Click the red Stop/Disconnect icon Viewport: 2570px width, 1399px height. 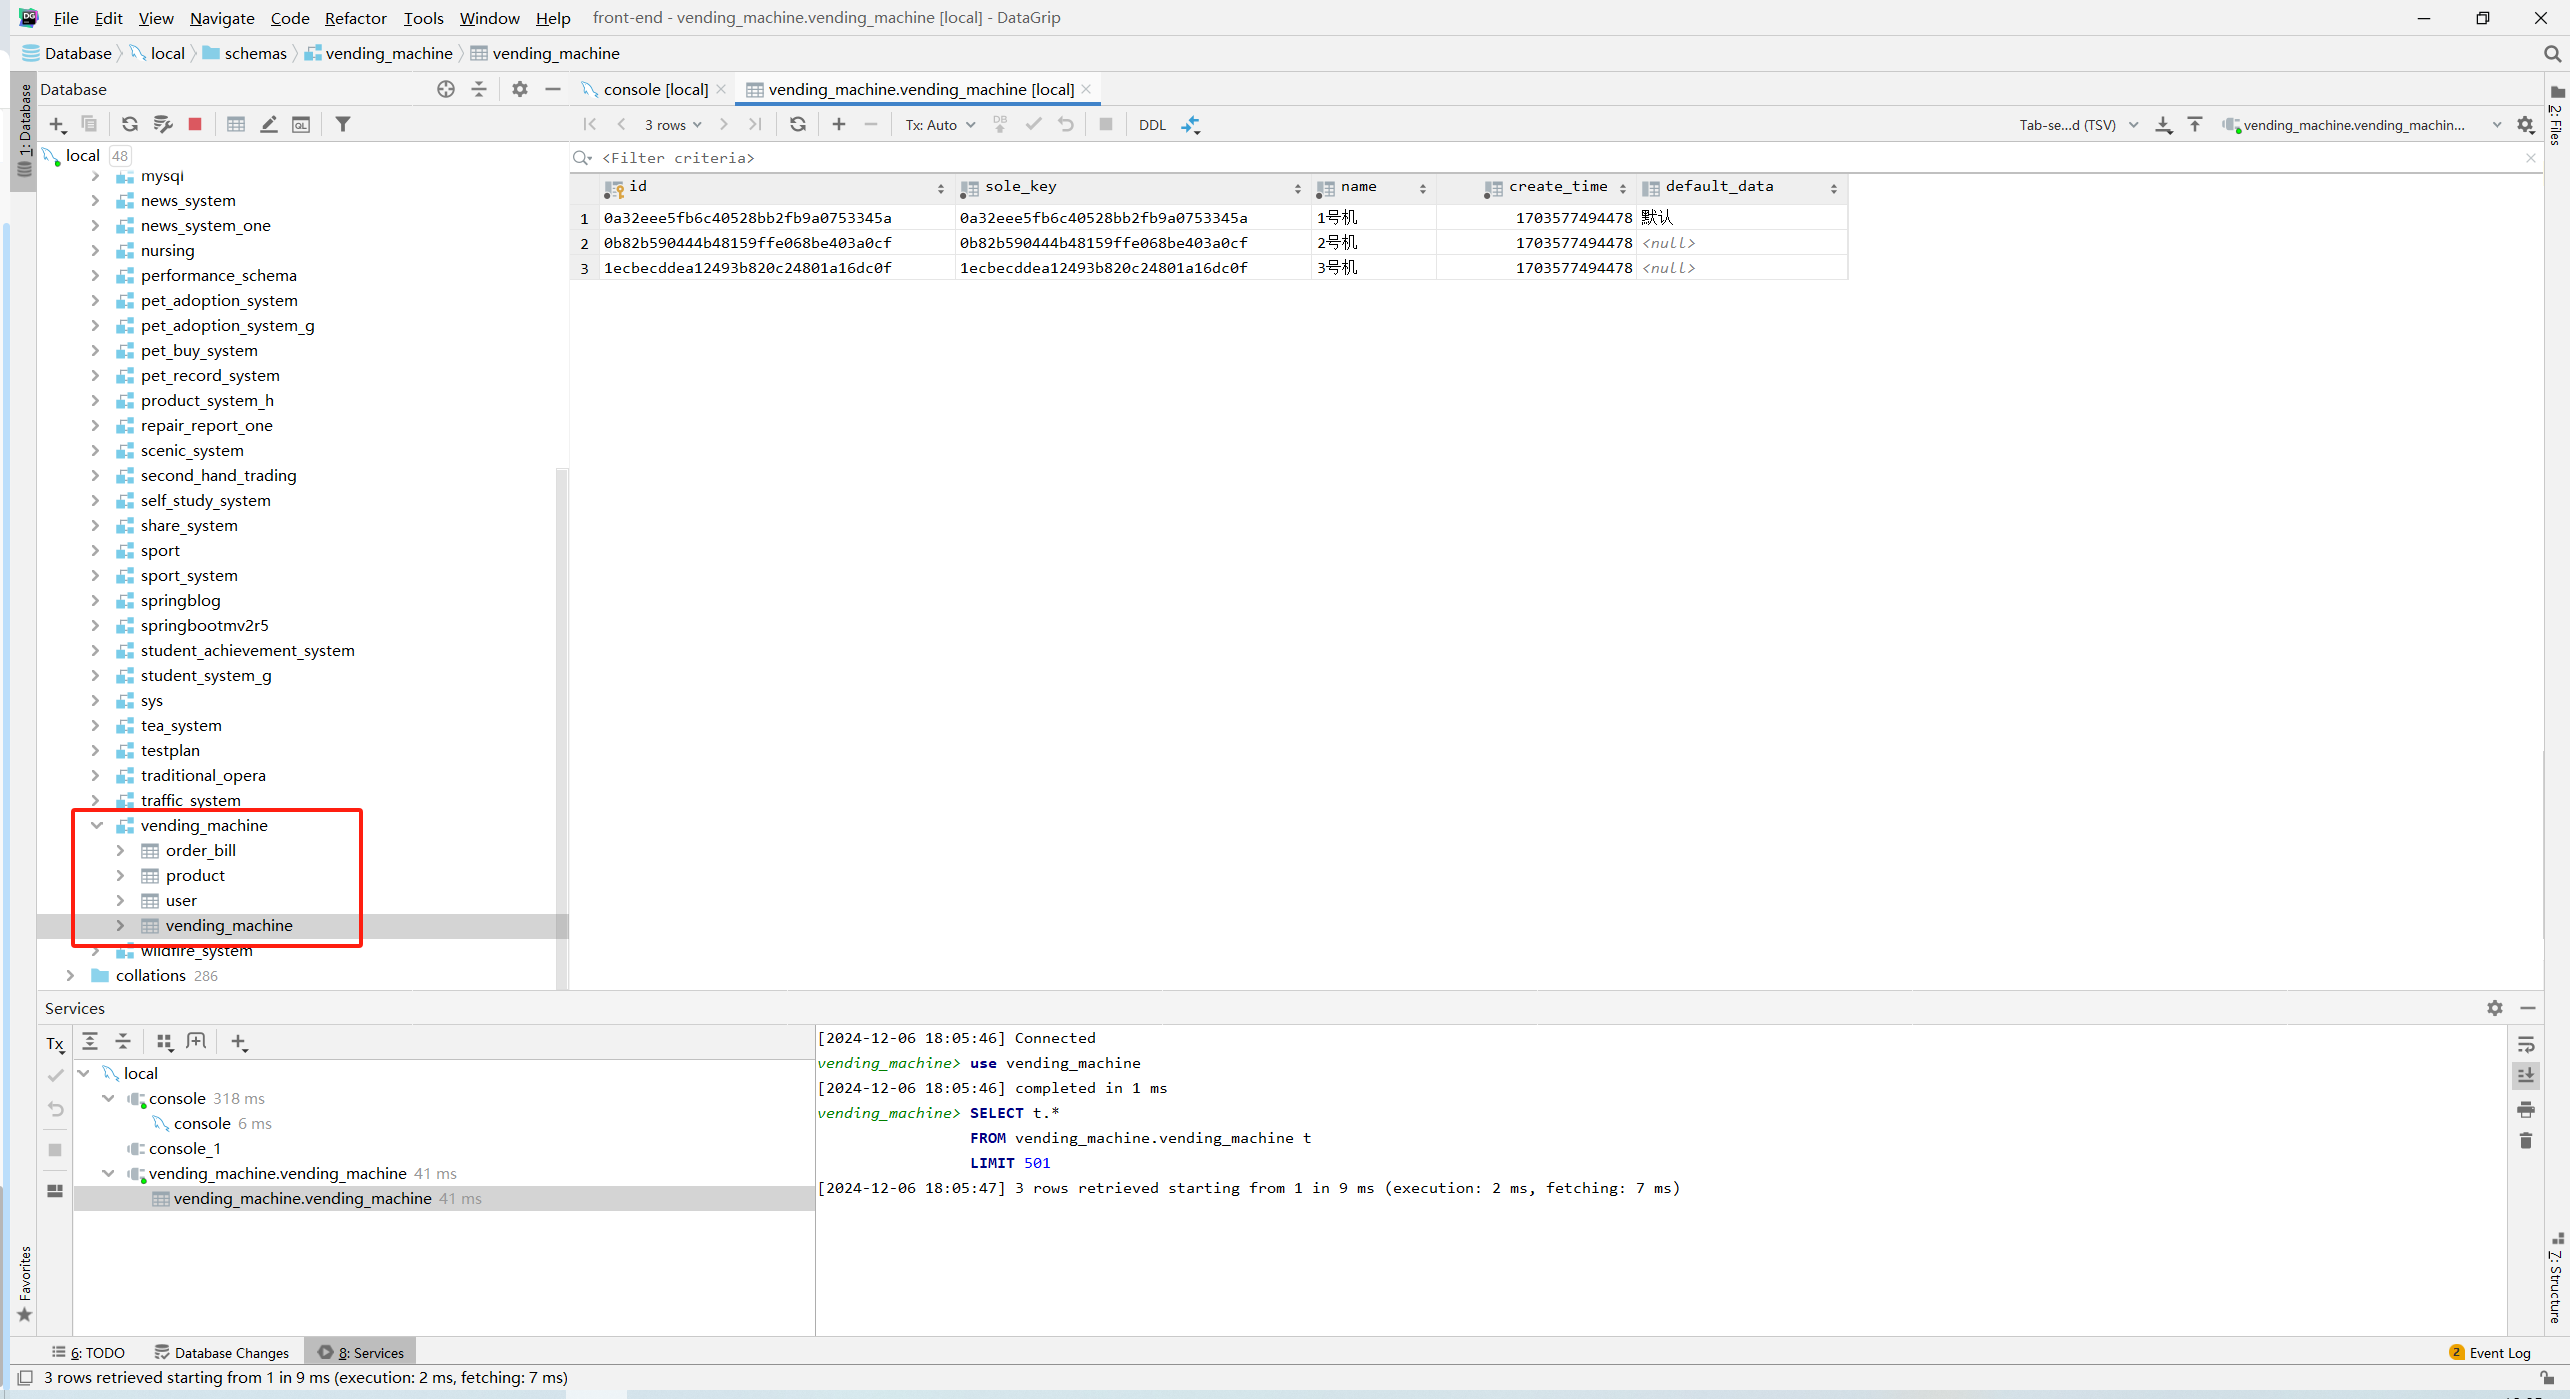click(195, 124)
